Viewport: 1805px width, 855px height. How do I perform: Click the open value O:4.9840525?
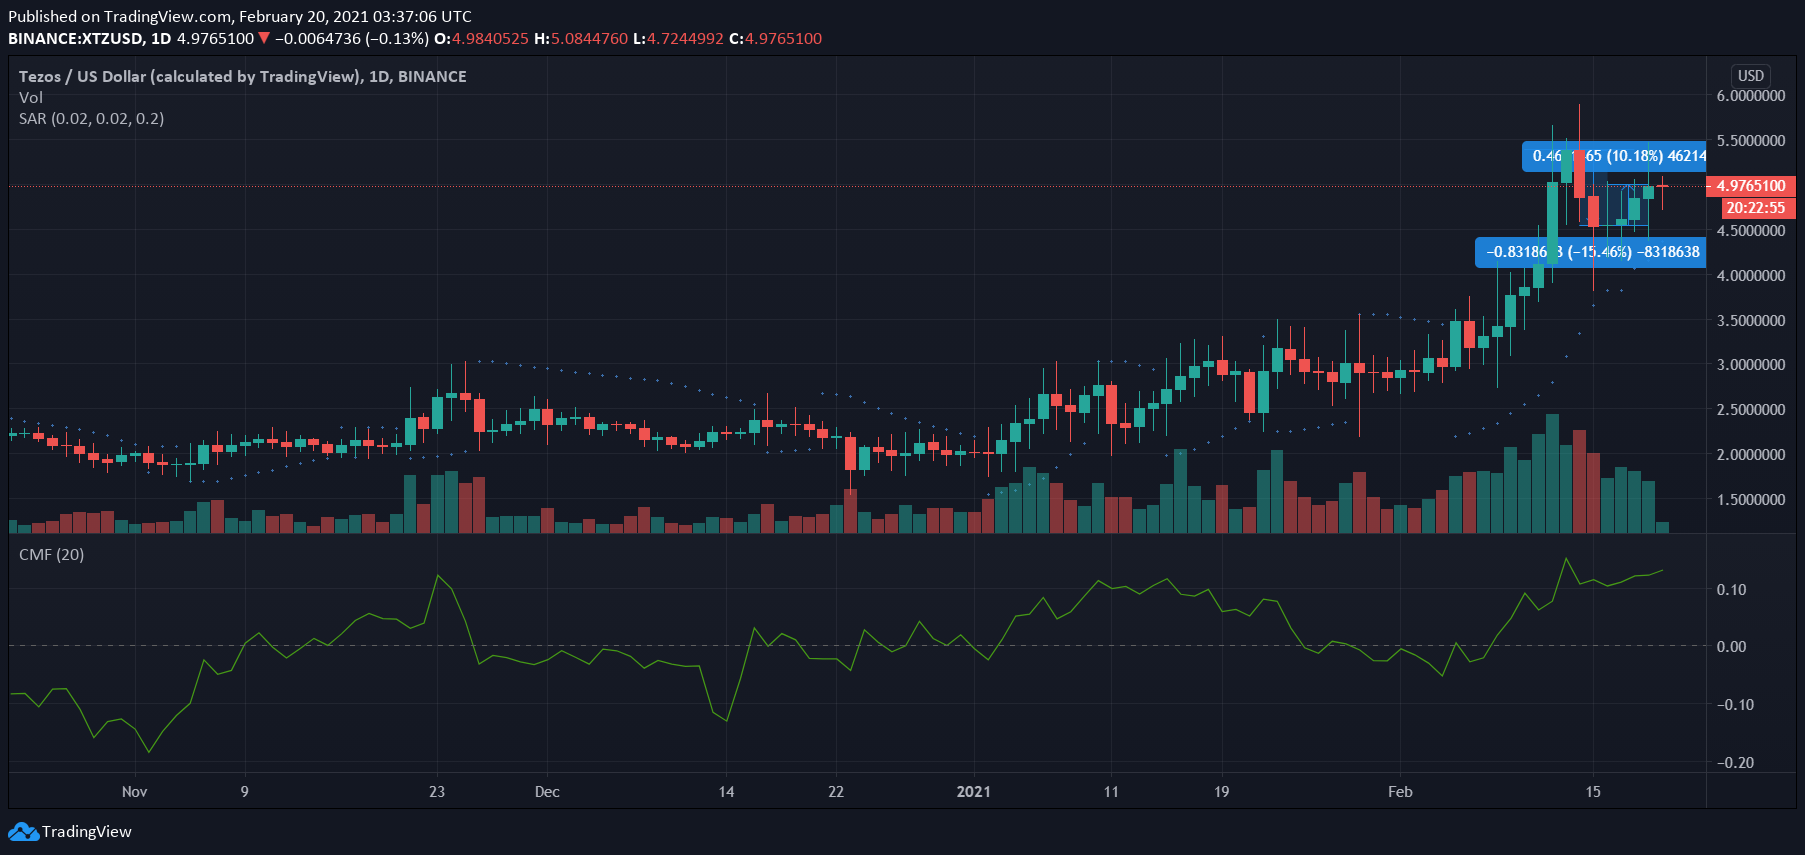(x=481, y=39)
